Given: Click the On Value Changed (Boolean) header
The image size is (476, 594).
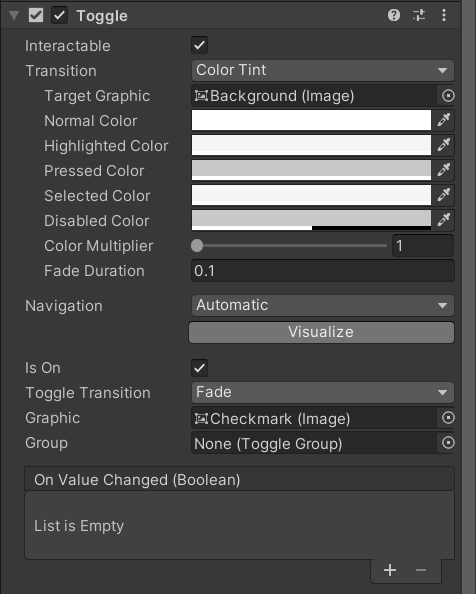Looking at the screenshot, I should (x=239, y=479).
